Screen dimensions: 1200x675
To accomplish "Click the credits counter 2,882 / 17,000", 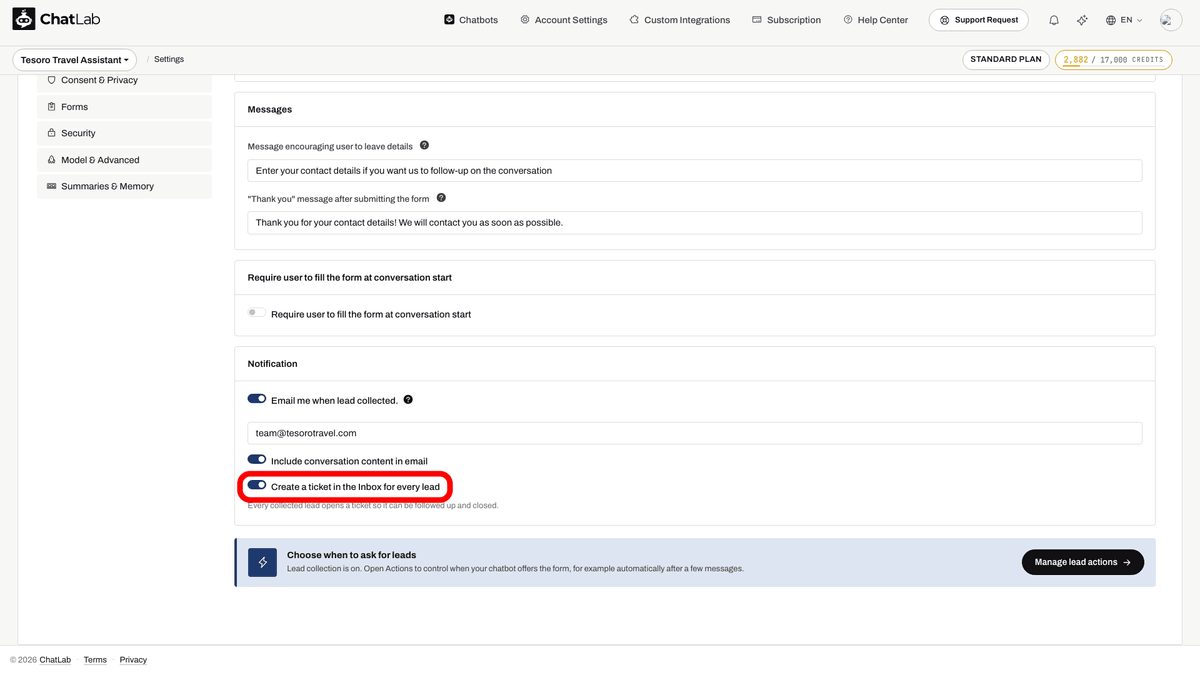I will pos(1112,60).
